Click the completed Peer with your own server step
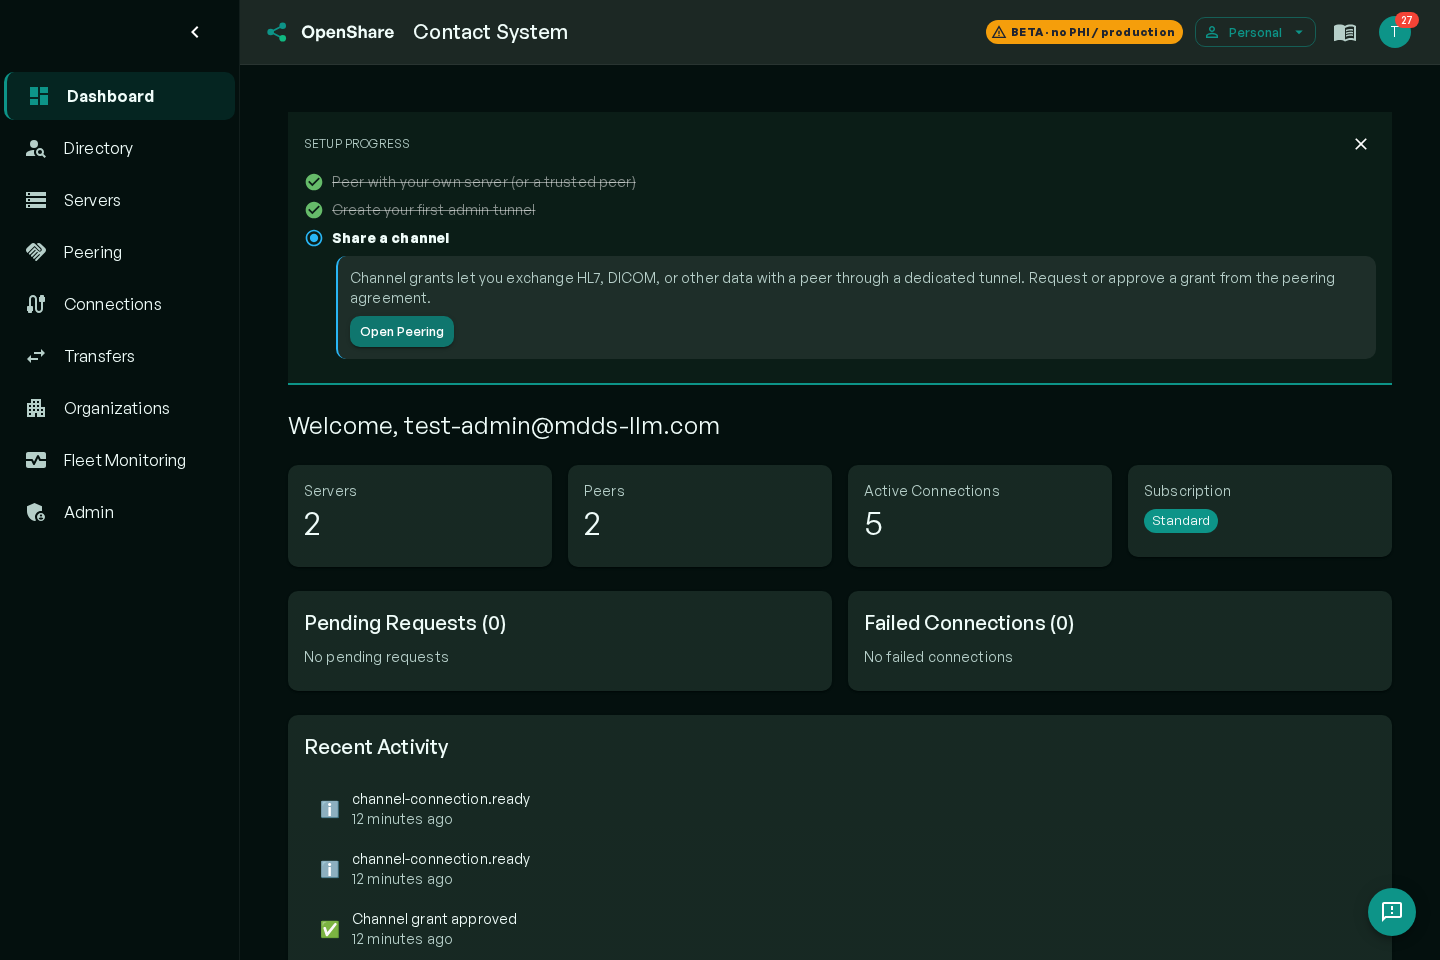Screen dimensions: 1440x960 tap(484, 182)
